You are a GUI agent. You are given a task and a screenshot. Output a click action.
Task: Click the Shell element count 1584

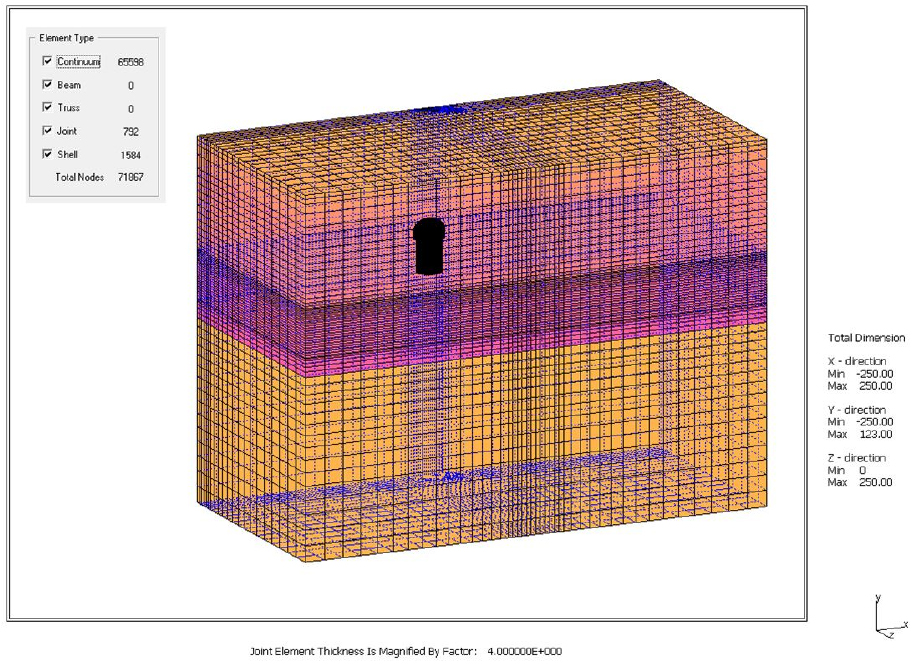[129, 155]
